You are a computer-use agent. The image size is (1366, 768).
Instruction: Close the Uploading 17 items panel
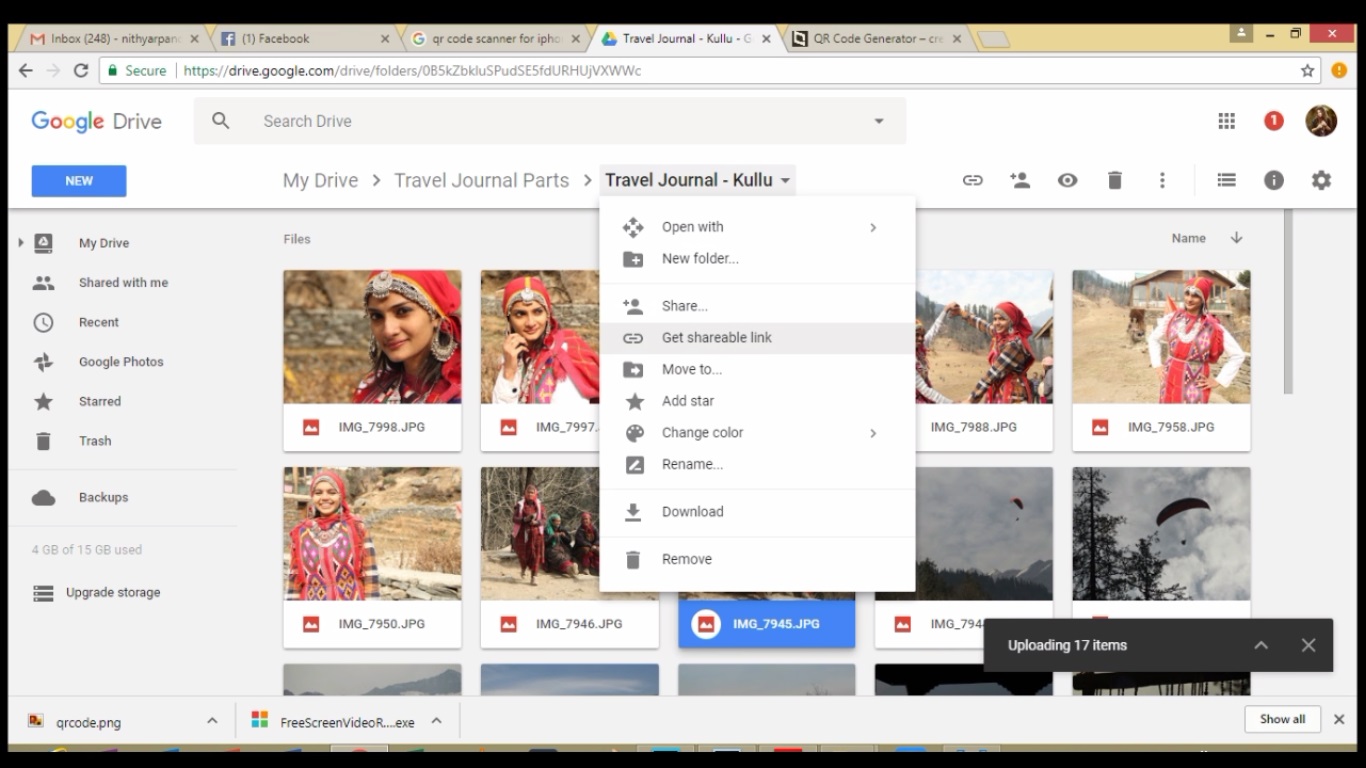pyautogui.click(x=1308, y=646)
